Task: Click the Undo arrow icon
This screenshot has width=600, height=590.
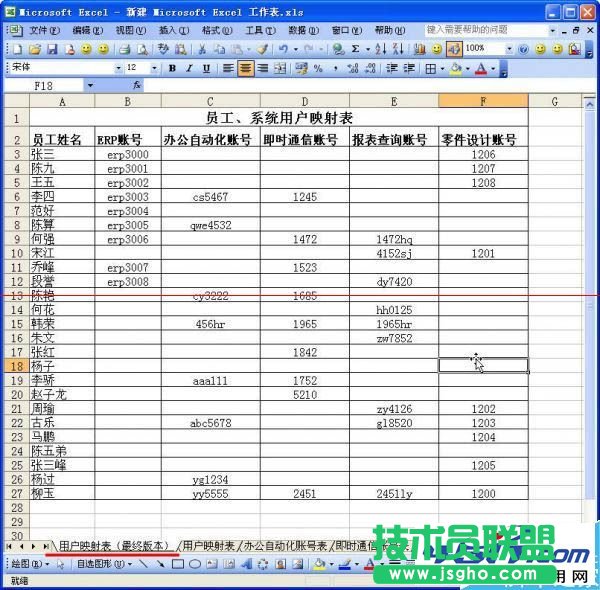Action: pos(284,48)
